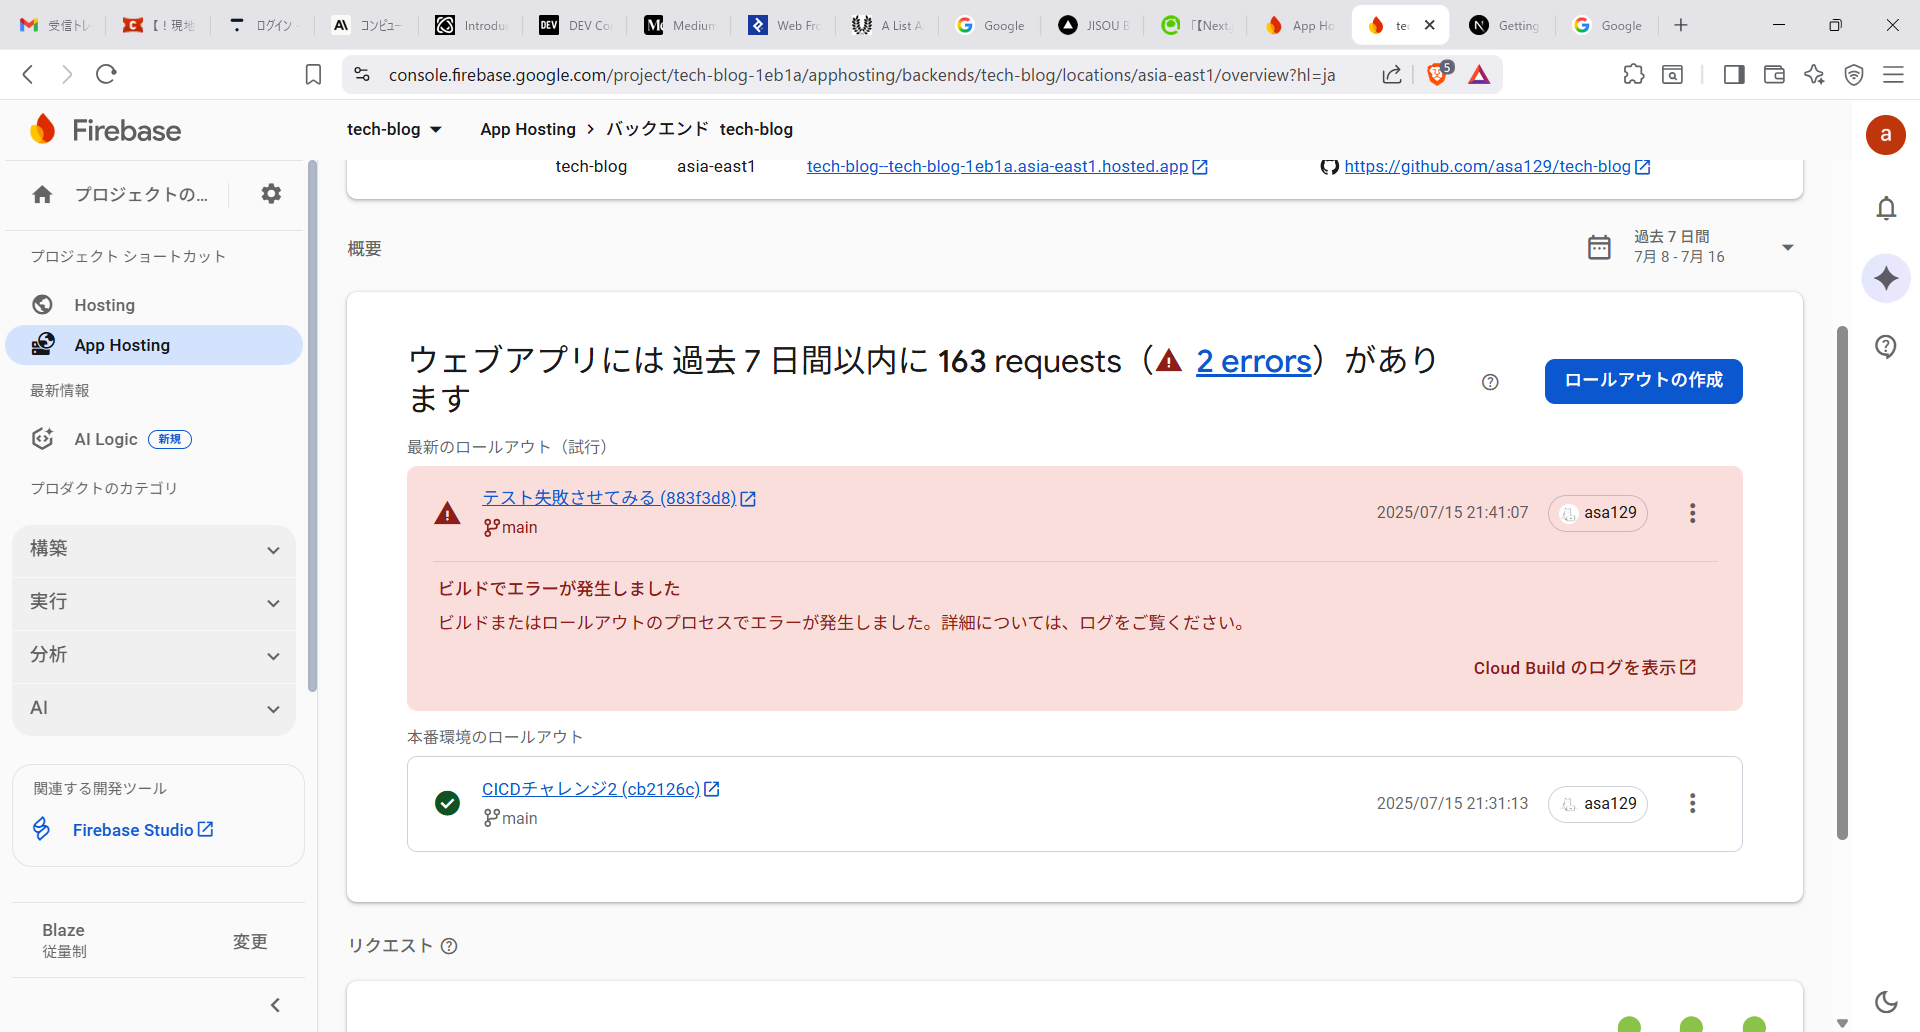The image size is (1920, 1032).
Task: Click share page icon in address bar
Action: [1392, 75]
